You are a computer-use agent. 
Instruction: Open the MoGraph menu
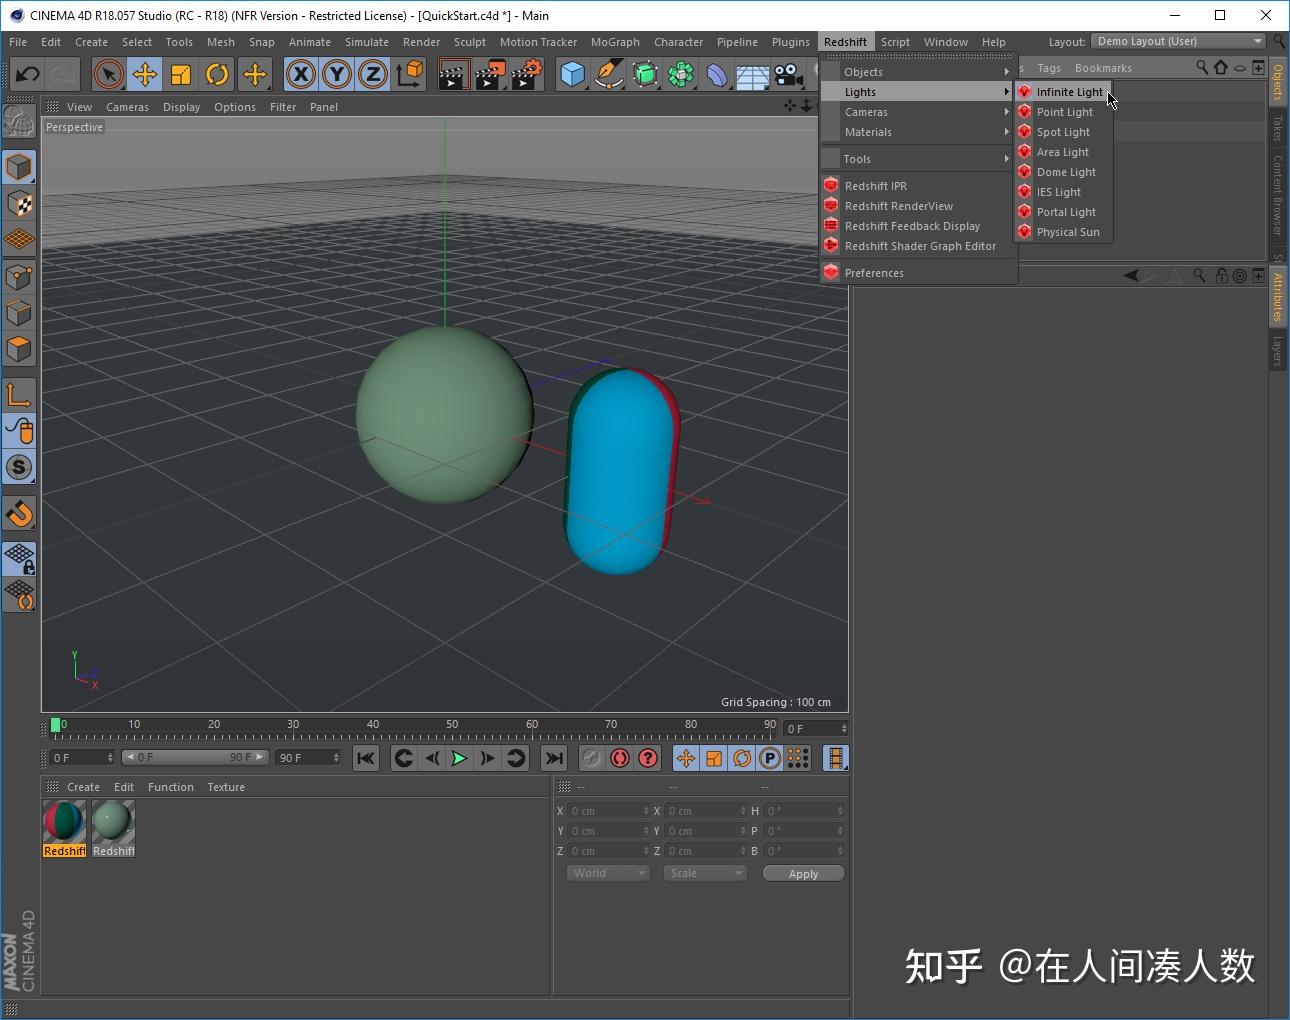615,41
